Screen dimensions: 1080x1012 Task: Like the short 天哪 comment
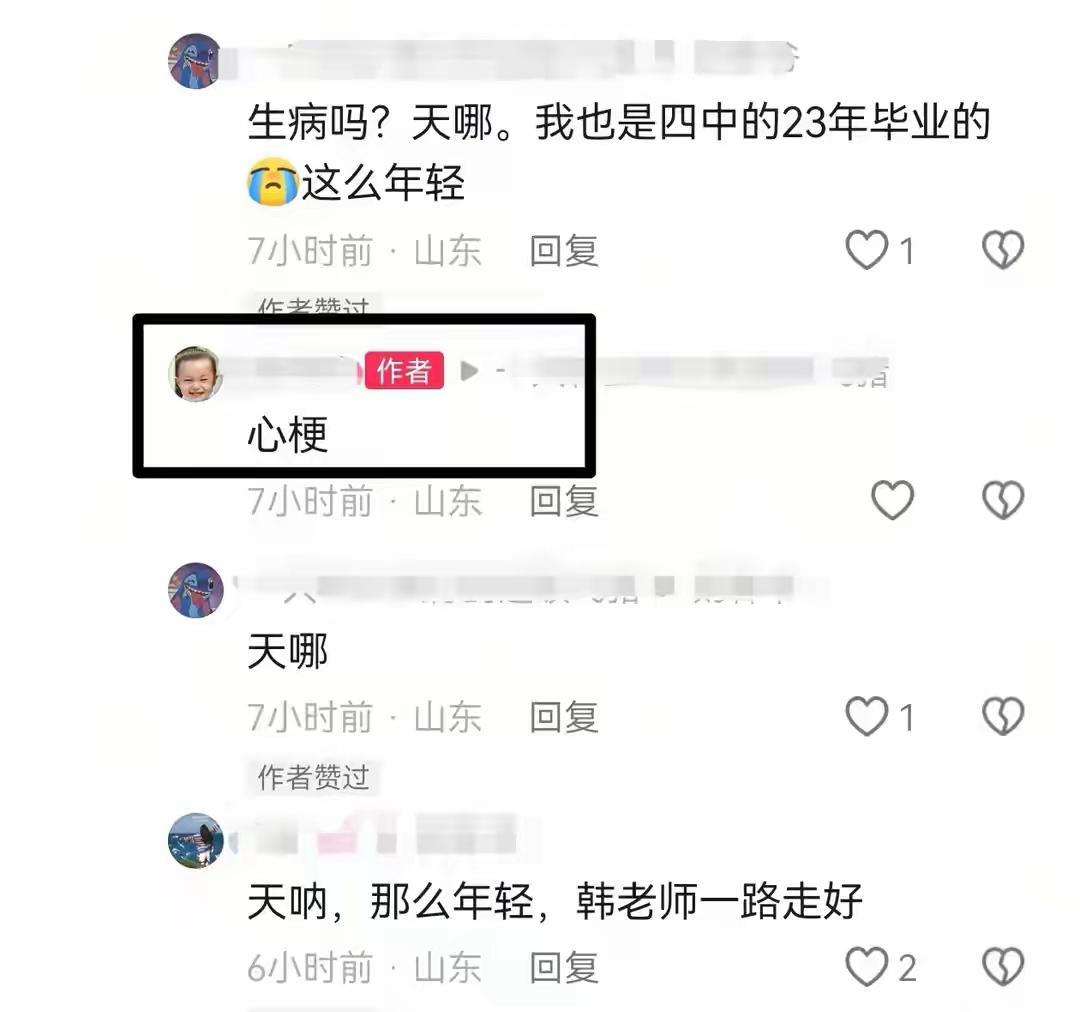(866, 716)
